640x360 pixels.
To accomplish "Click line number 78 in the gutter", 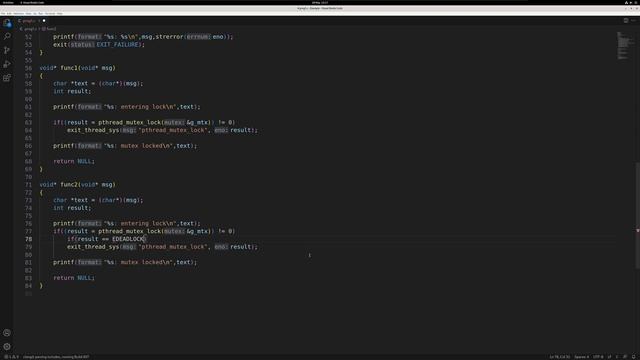I will coord(28,239).
